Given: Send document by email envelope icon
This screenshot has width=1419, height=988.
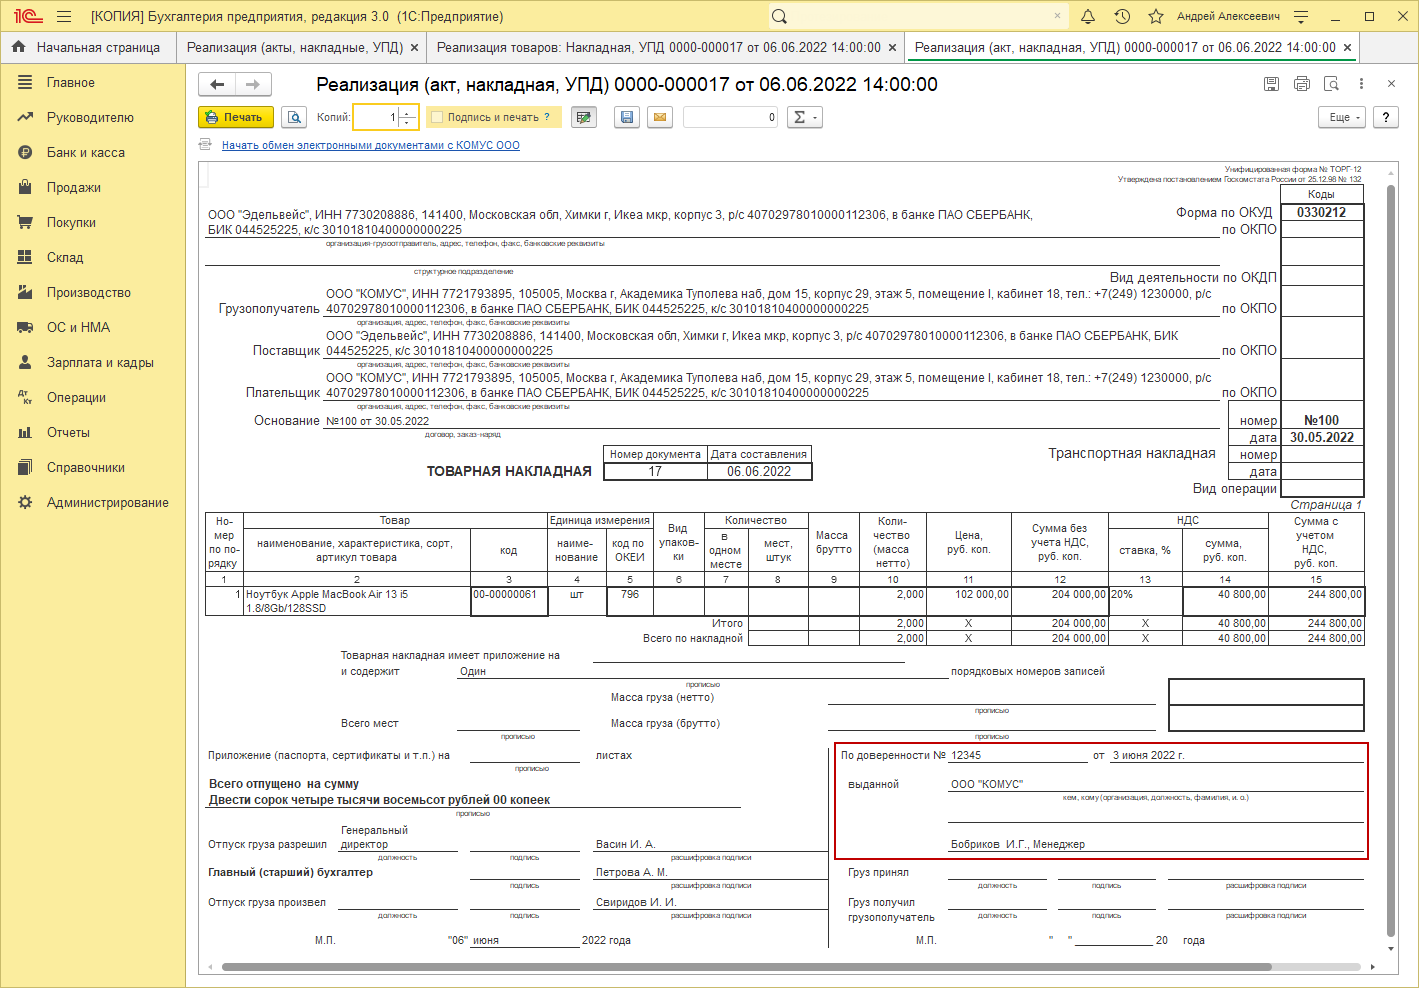Looking at the screenshot, I should [x=660, y=117].
